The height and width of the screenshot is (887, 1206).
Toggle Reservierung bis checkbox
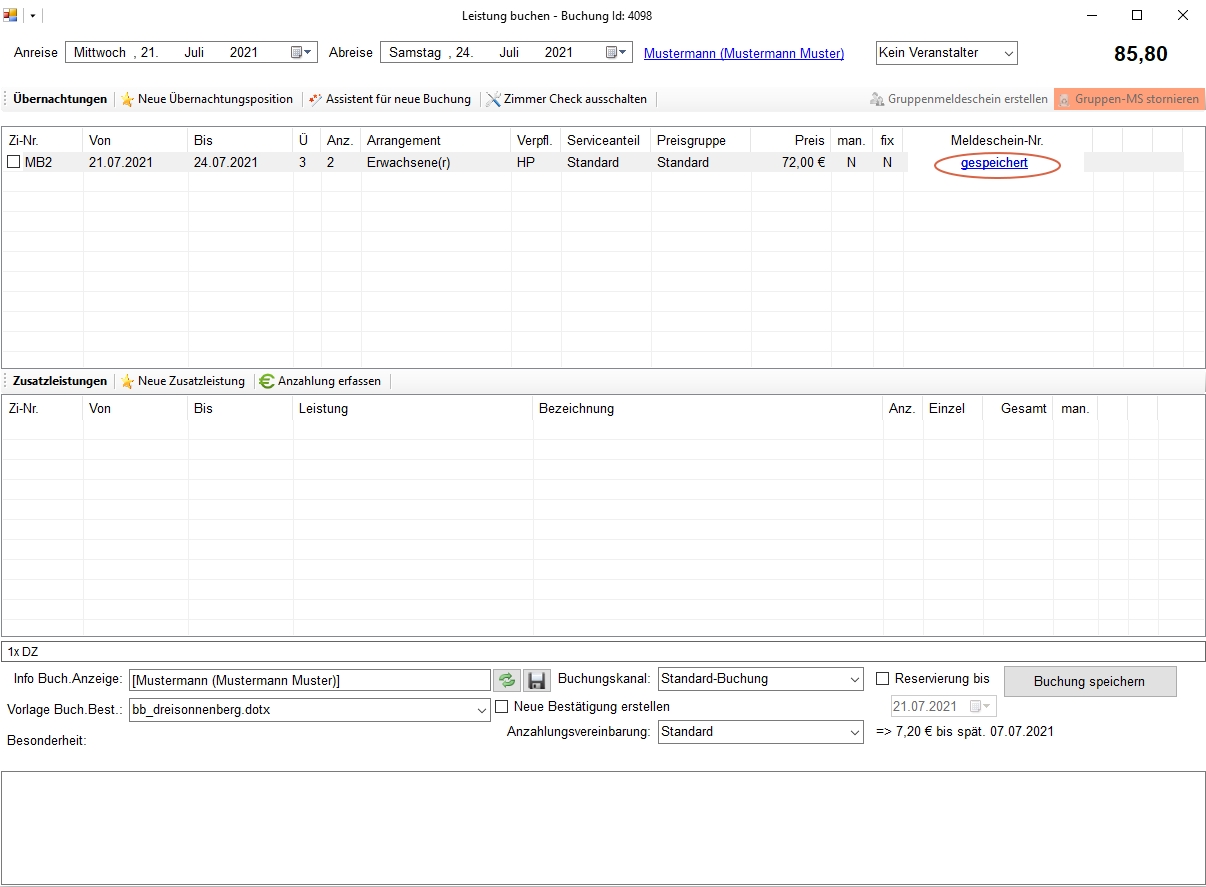[882, 679]
